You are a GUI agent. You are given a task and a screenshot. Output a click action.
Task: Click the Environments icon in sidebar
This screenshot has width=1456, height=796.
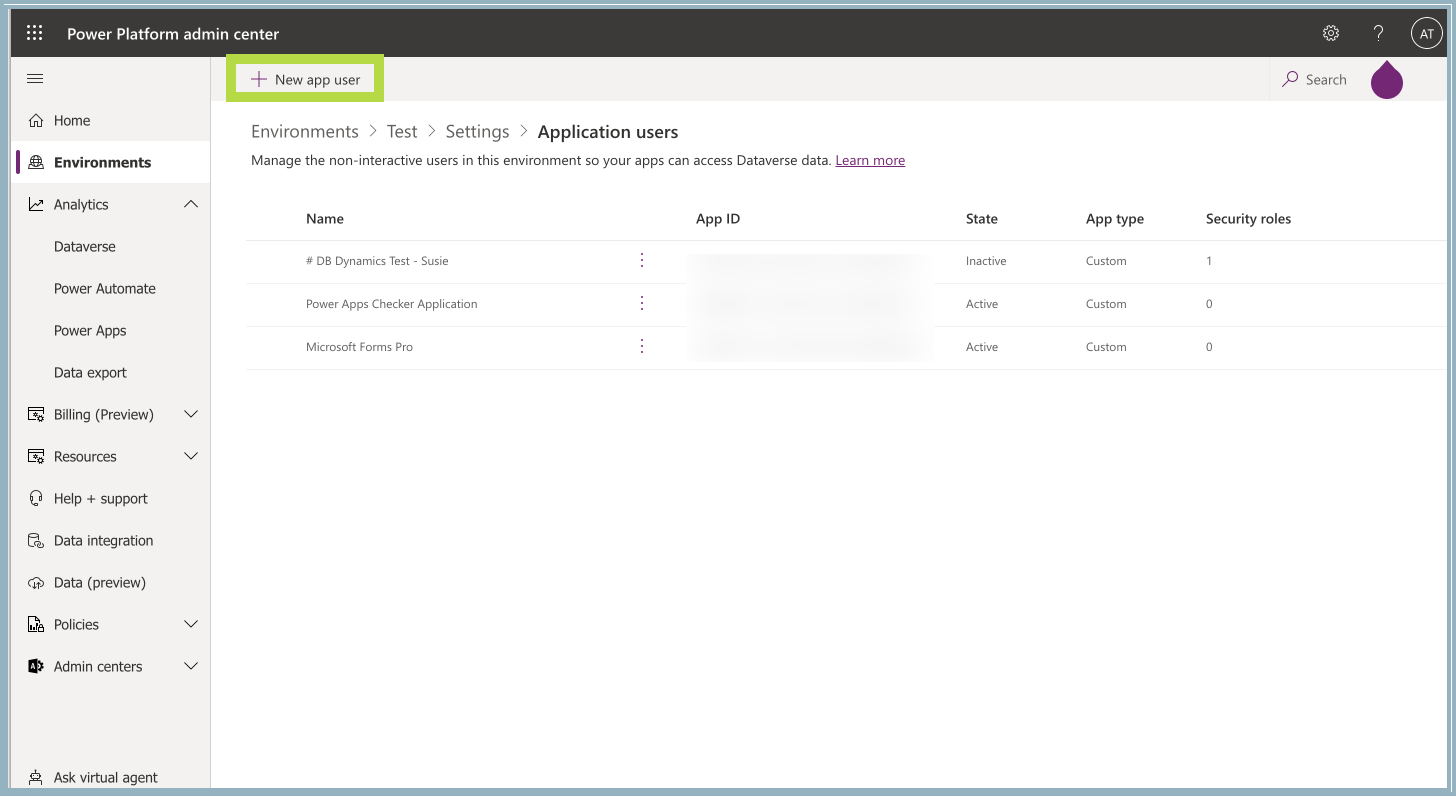pyautogui.click(x=36, y=162)
